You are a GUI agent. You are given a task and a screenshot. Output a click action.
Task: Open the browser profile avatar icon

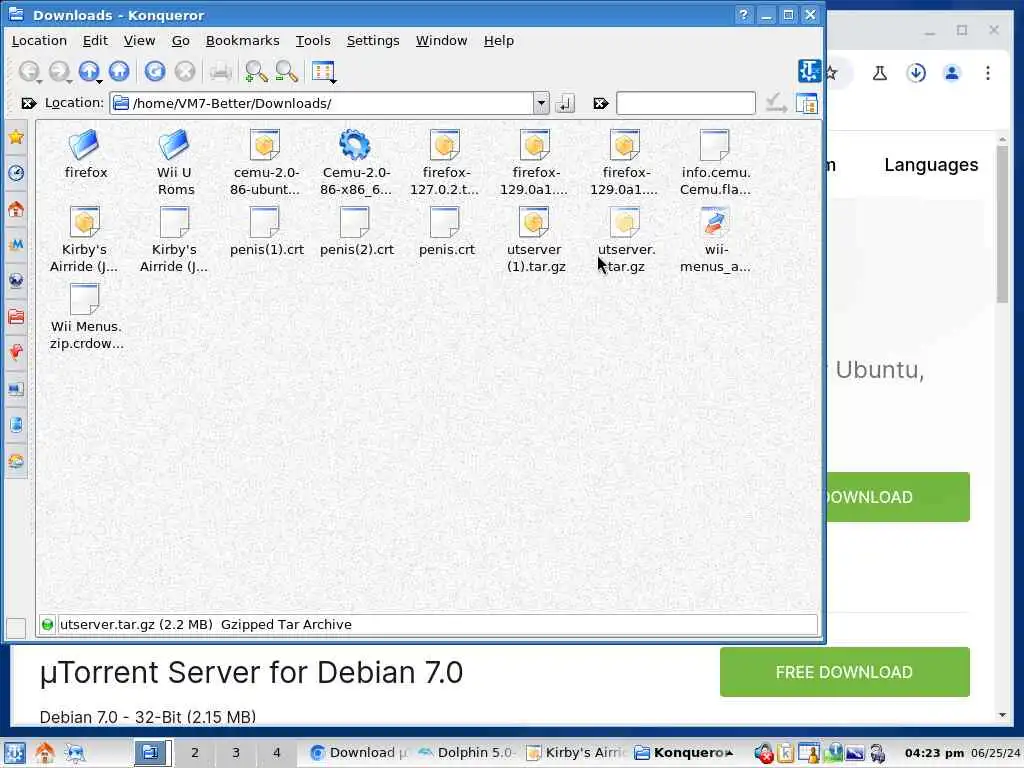(952, 73)
